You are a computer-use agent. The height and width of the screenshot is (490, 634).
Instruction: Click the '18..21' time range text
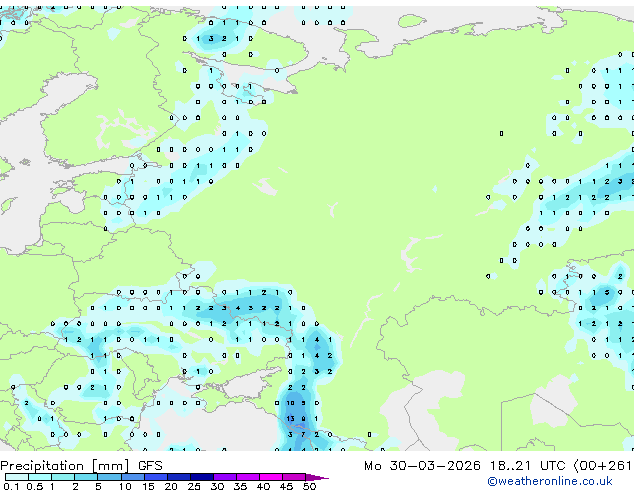pyautogui.click(x=510, y=466)
